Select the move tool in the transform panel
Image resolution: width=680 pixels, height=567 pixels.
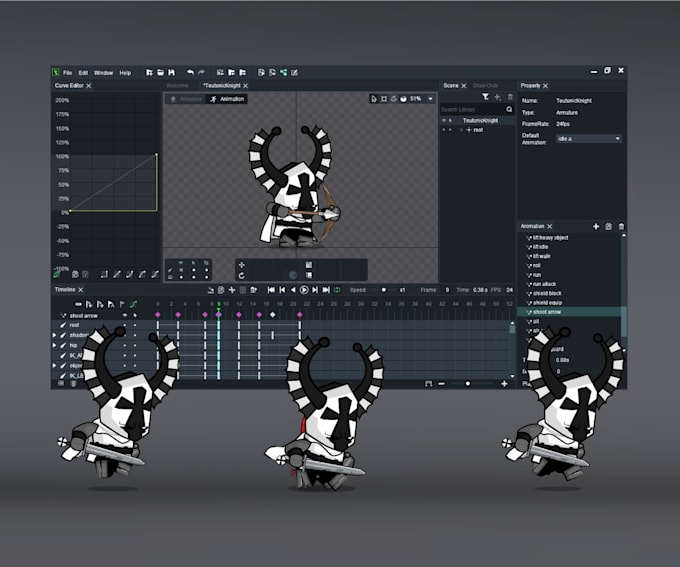coord(242,265)
